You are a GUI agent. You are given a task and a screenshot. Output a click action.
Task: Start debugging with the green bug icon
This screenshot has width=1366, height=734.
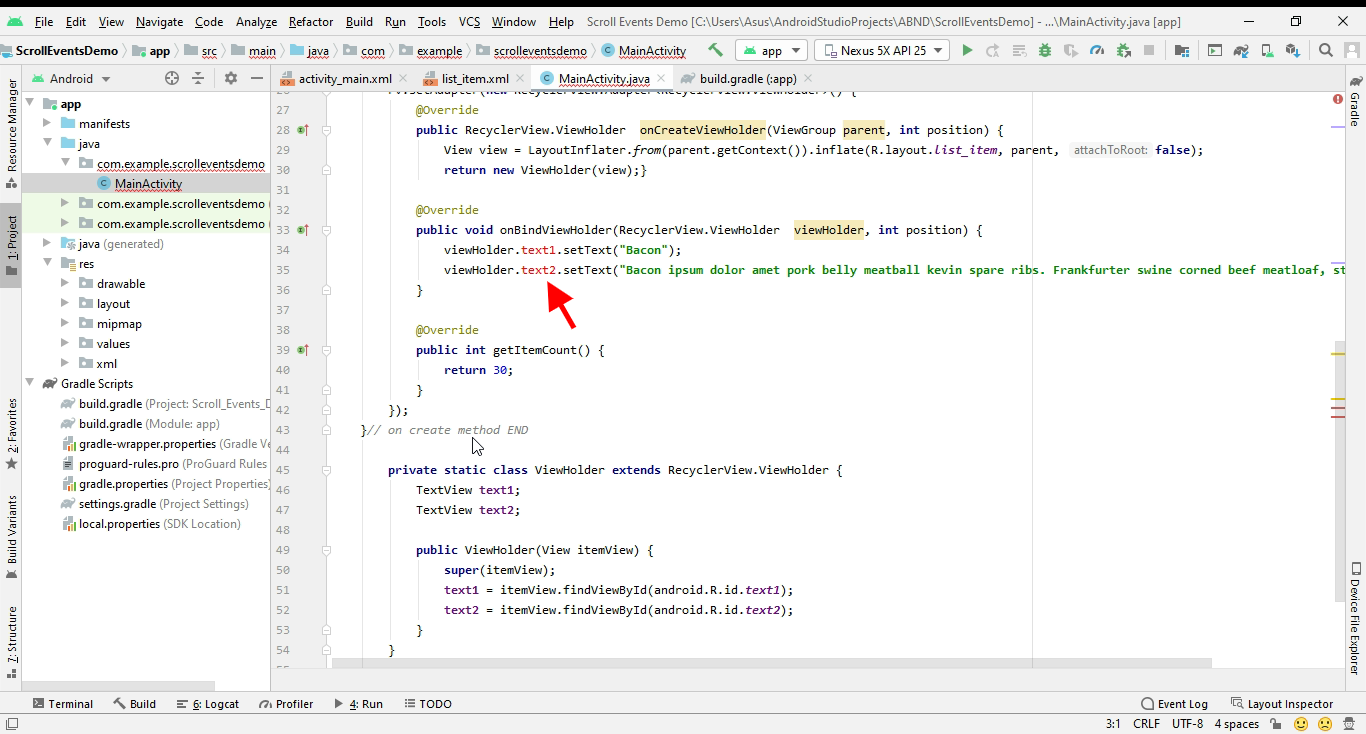pos(1045,50)
